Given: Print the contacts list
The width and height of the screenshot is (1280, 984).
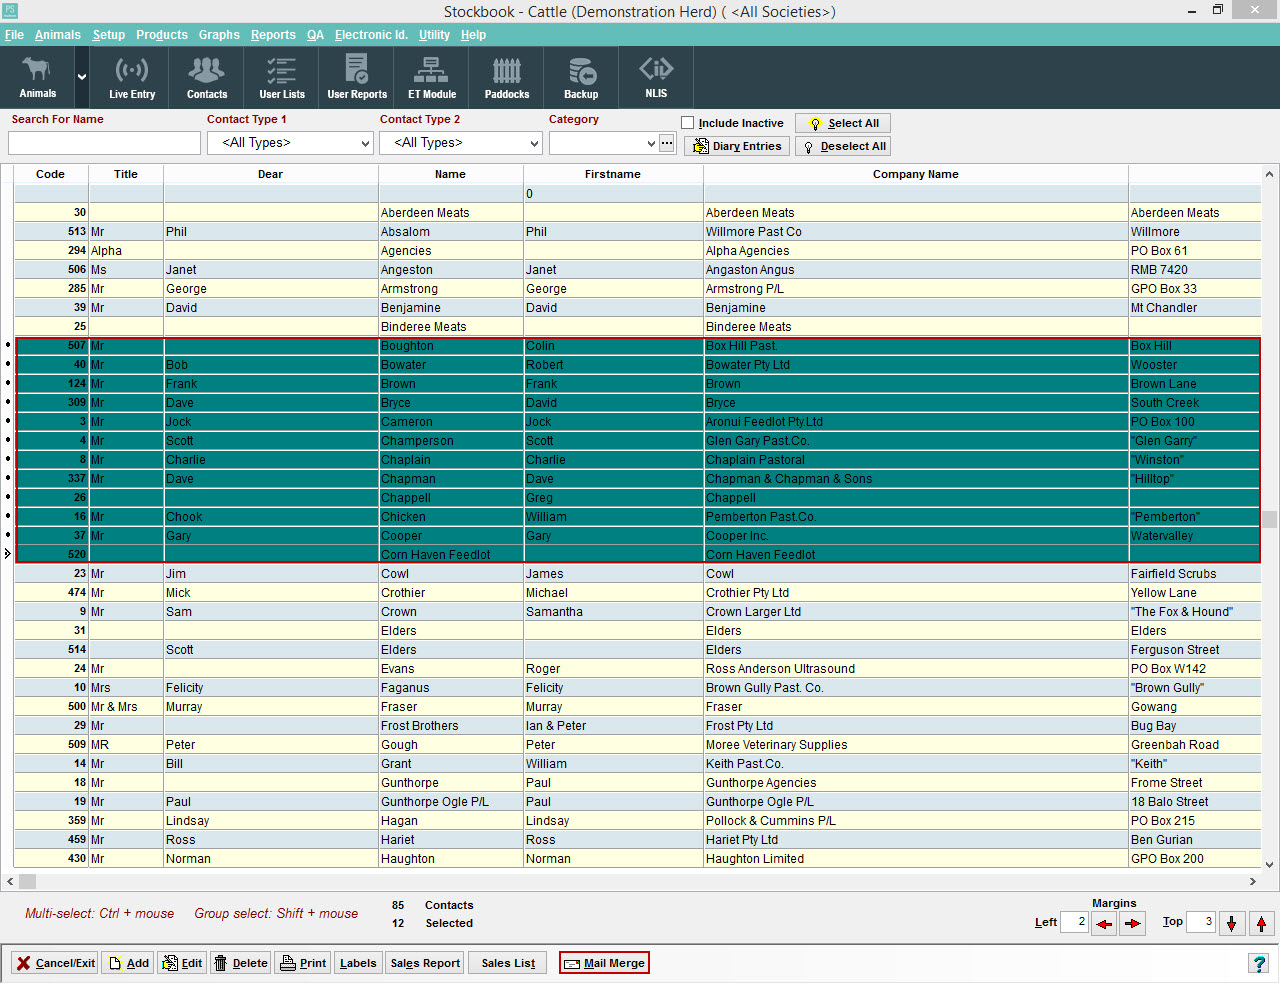Looking at the screenshot, I should (x=303, y=963).
